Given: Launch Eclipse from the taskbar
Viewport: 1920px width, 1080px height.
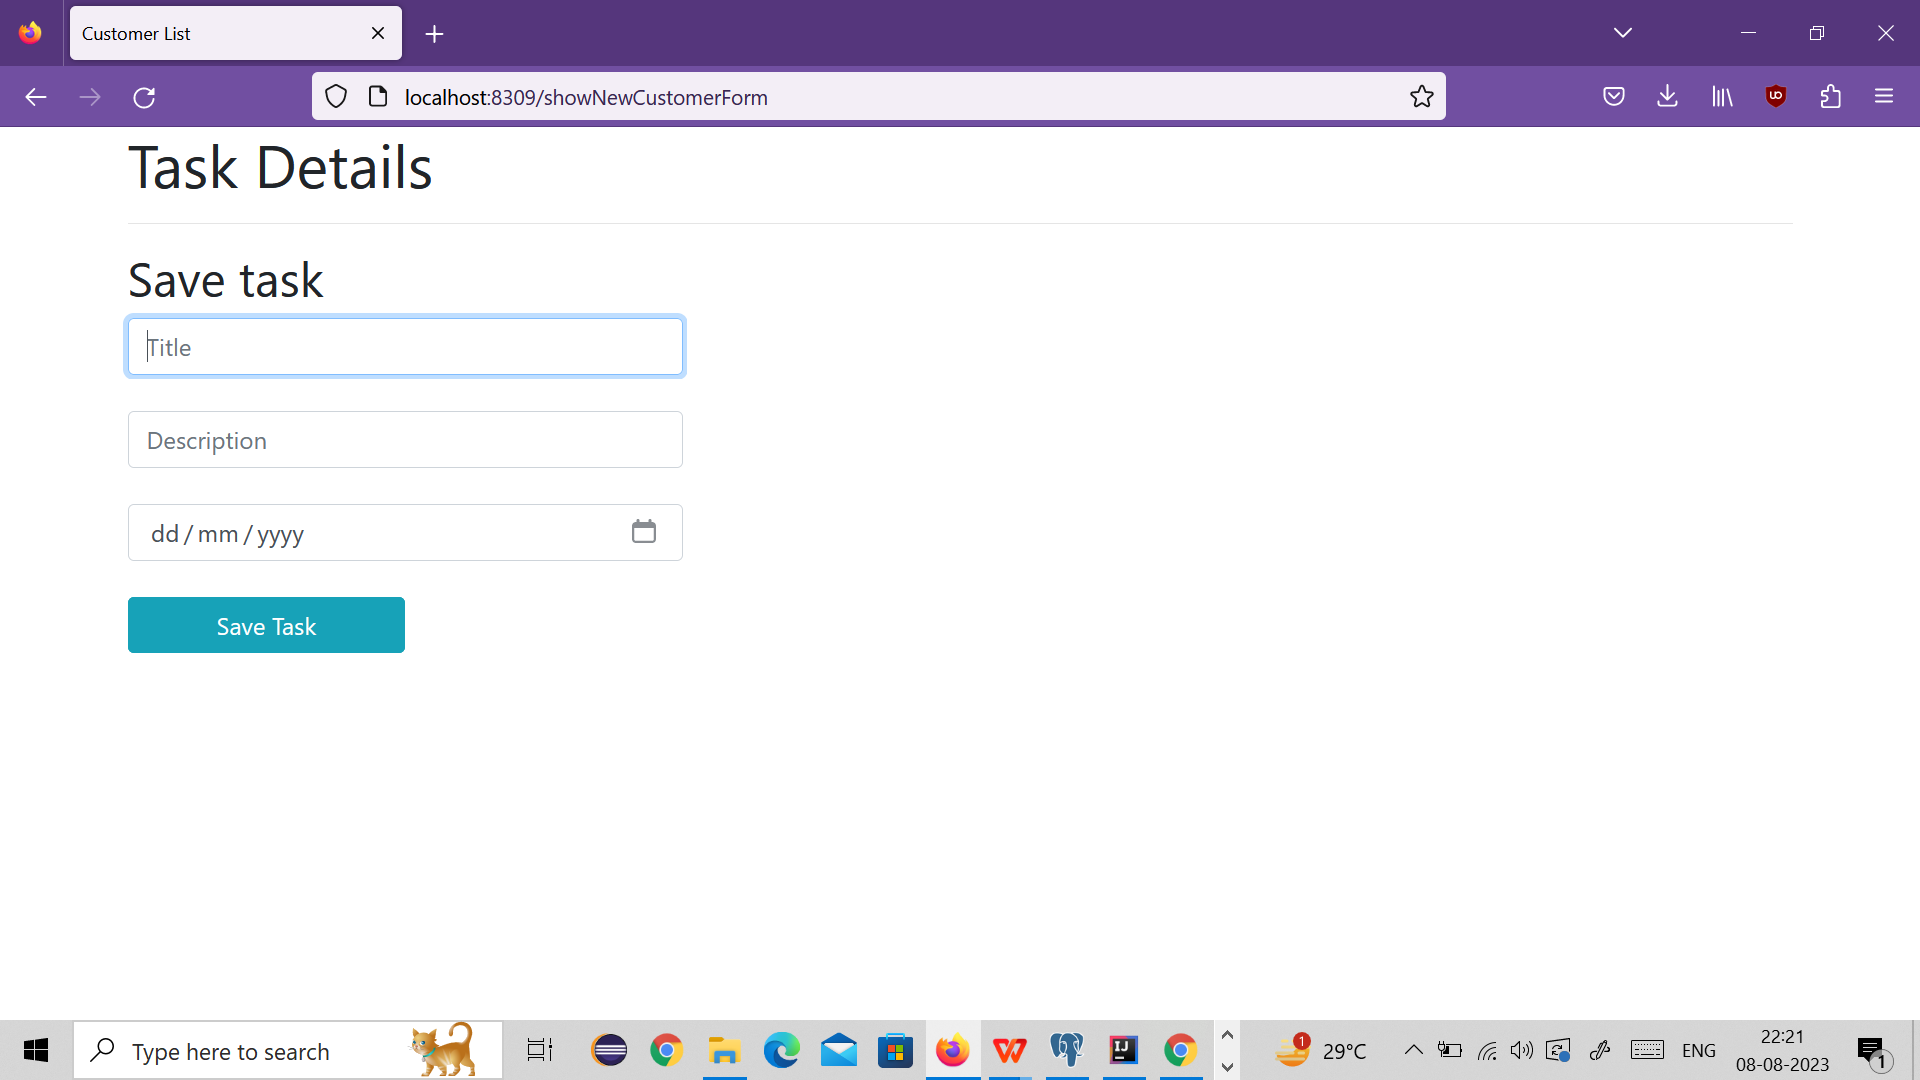Looking at the screenshot, I should (610, 1050).
